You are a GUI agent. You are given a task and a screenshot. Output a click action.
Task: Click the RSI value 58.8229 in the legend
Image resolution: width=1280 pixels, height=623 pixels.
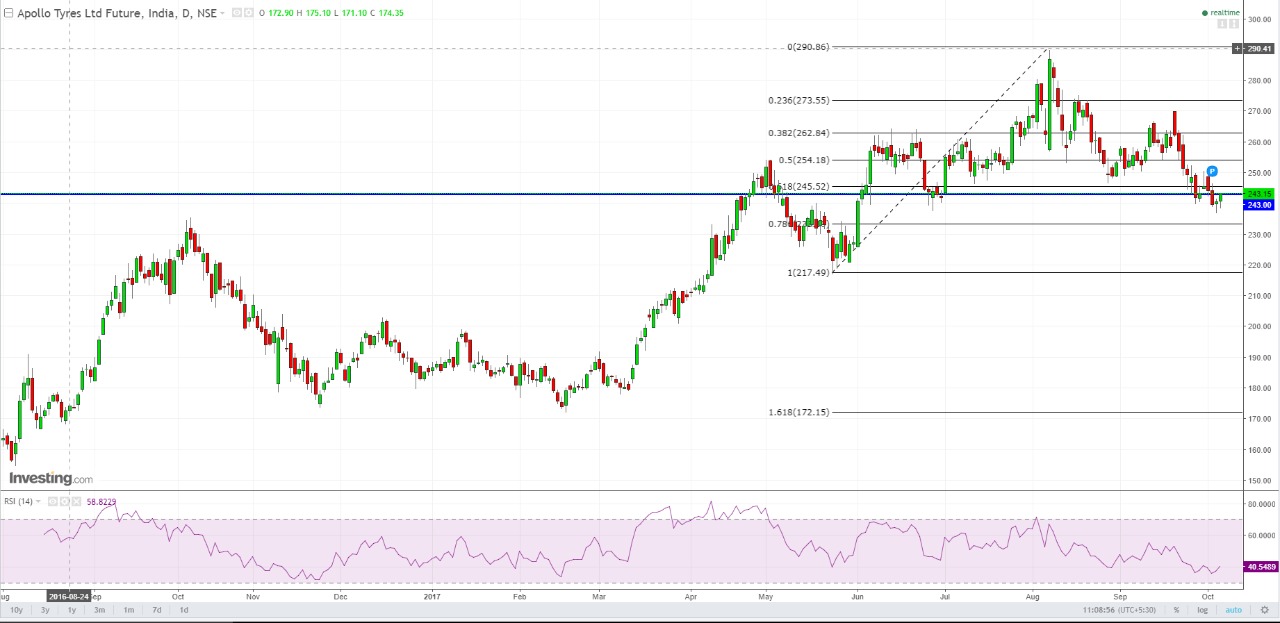tap(101, 501)
